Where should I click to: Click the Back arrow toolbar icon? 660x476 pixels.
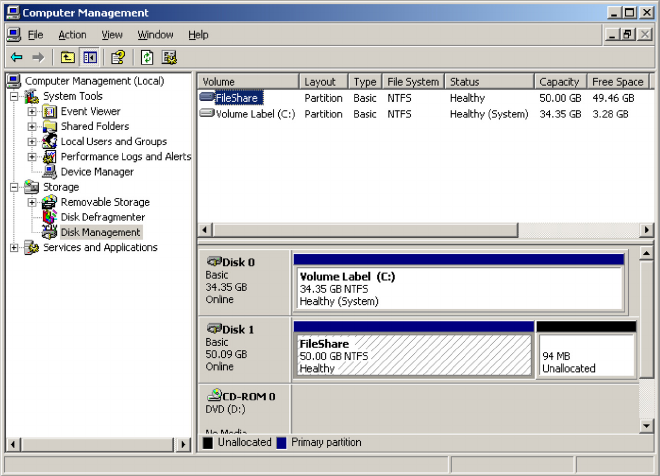click(x=16, y=58)
